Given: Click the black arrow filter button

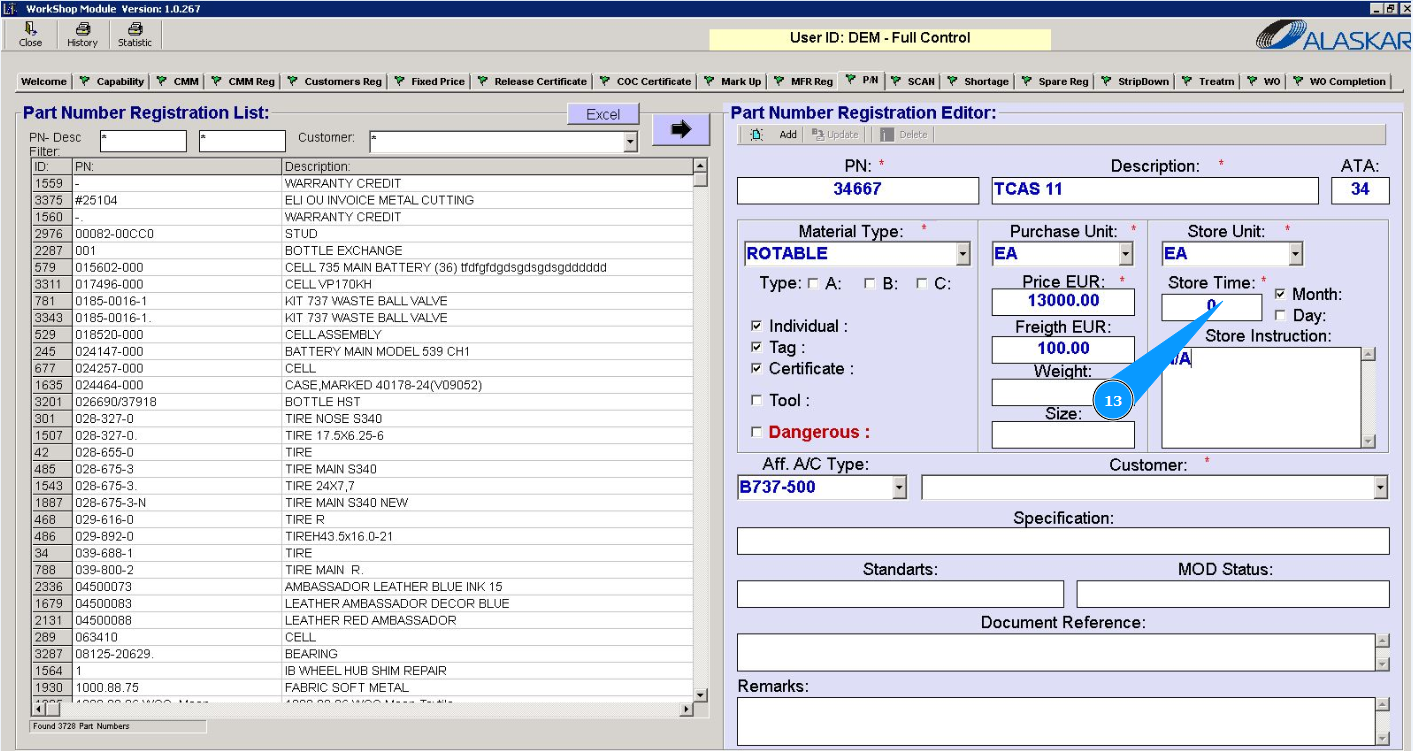Looking at the screenshot, I should [681, 129].
